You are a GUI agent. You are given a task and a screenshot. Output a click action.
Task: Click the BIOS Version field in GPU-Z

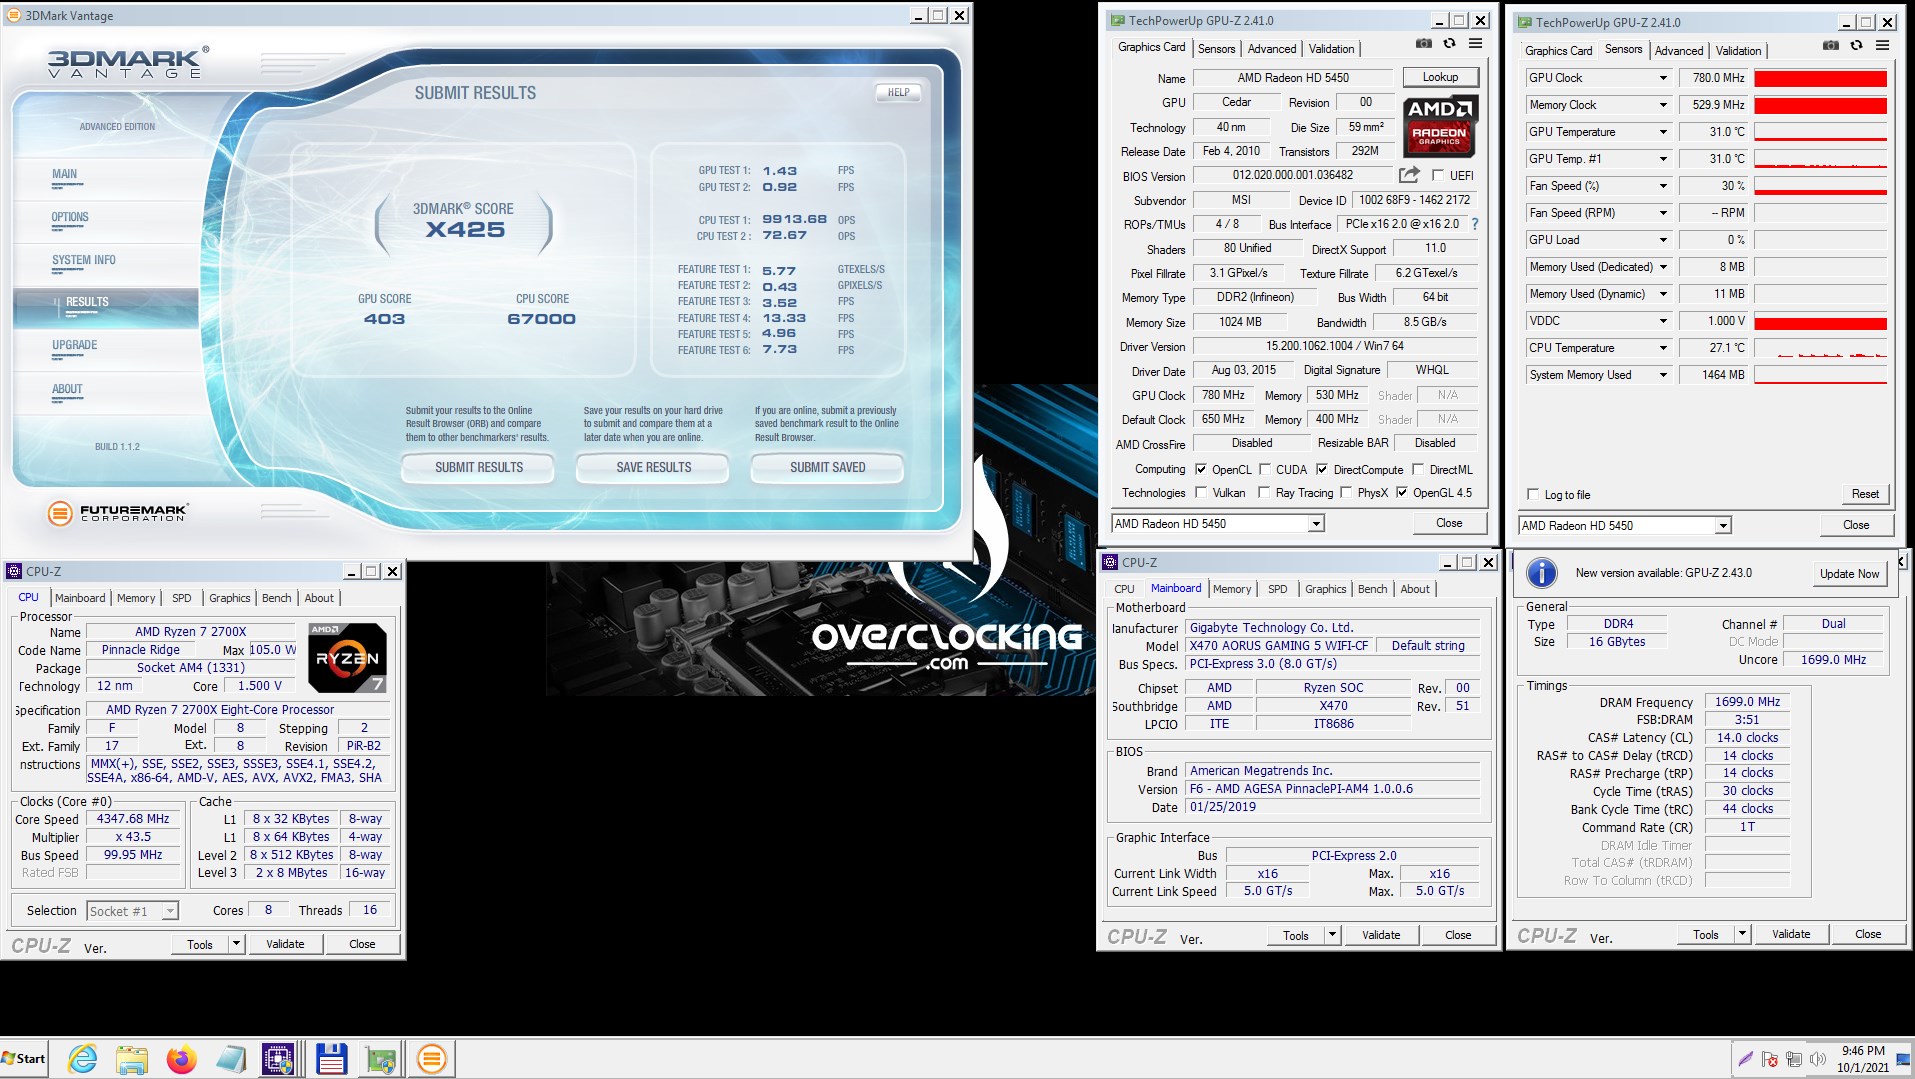(x=1292, y=175)
